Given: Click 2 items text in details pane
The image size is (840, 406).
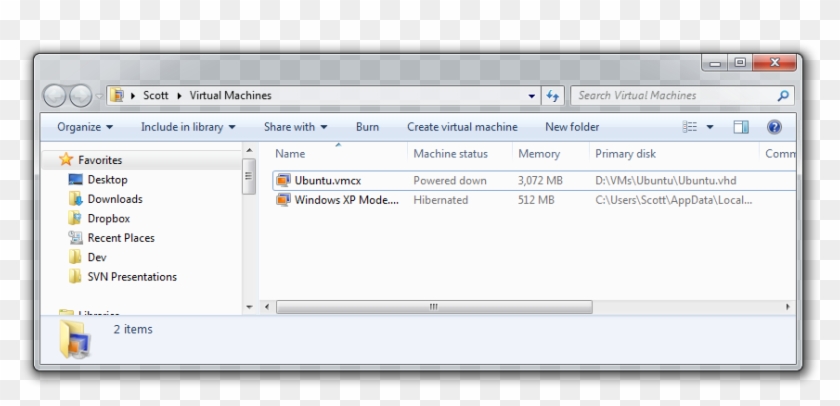Looking at the screenshot, I should click(x=133, y=329).
